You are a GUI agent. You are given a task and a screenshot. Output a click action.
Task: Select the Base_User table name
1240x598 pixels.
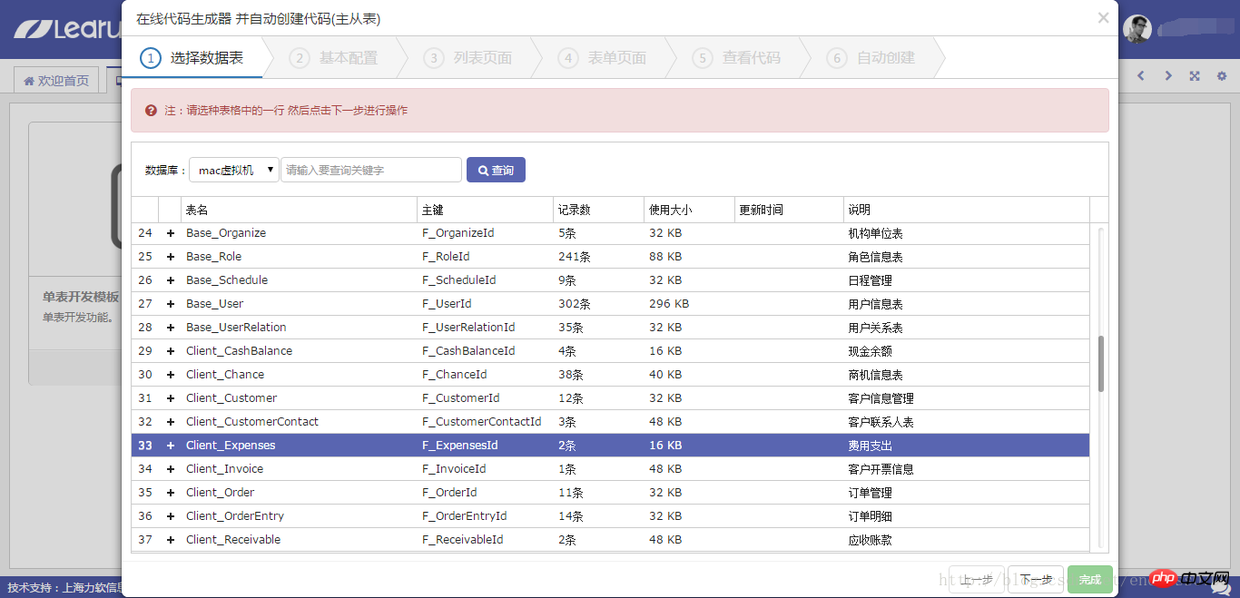point(215,304)
